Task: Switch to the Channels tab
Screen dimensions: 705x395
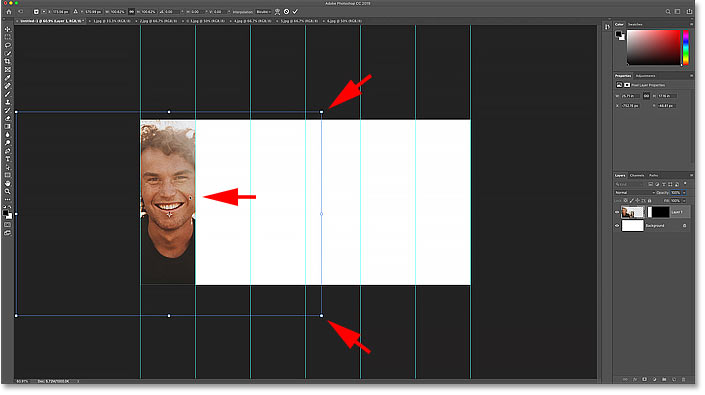Action: (x=637, y=175)
